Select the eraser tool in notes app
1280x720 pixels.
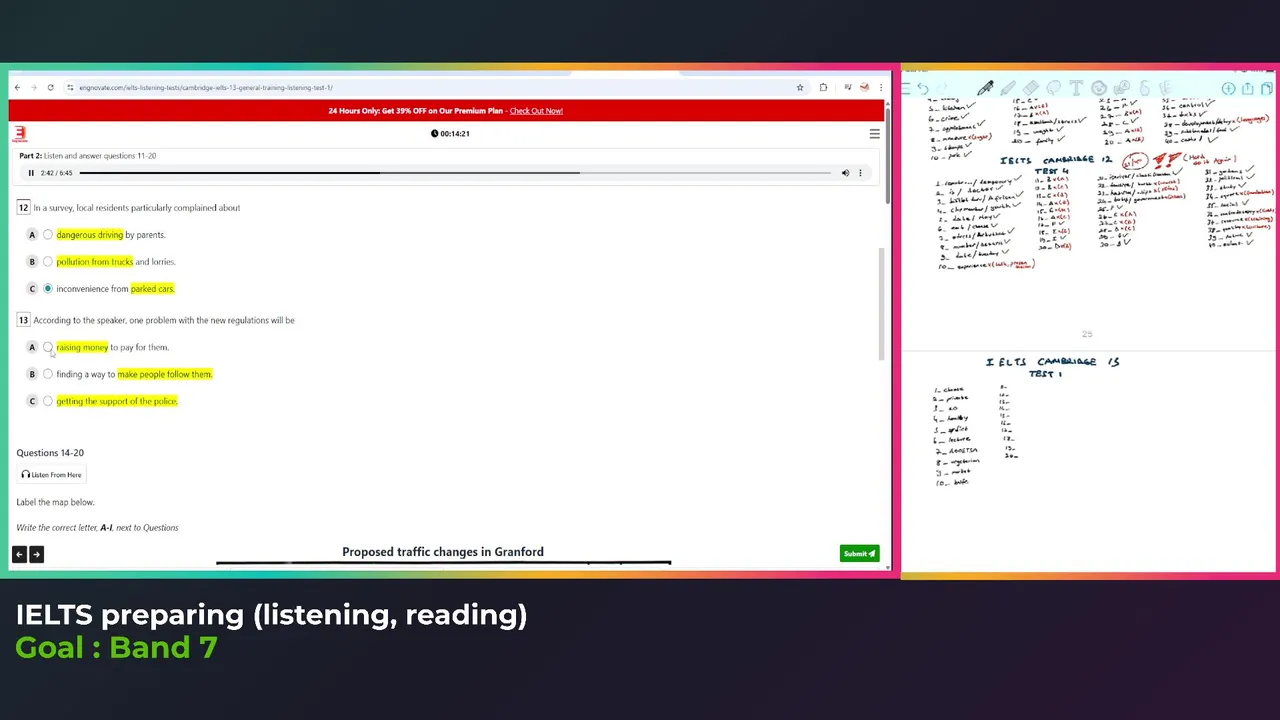pyautogui.click(x=1031, y=89)
